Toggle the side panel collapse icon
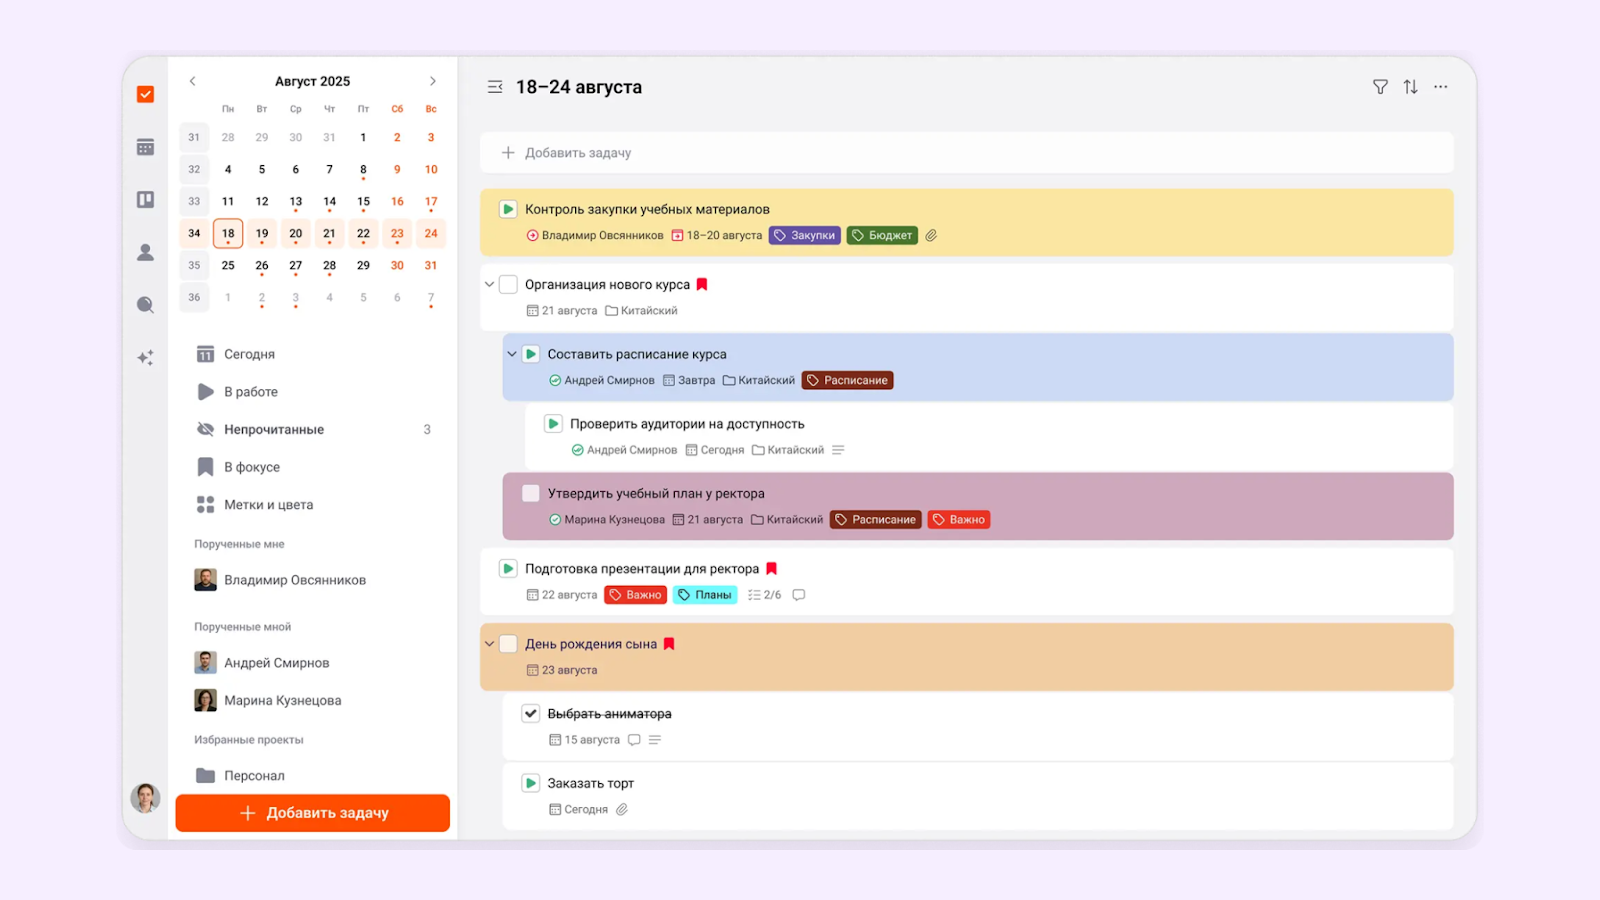1600x900 pixels. click(495, 87)
